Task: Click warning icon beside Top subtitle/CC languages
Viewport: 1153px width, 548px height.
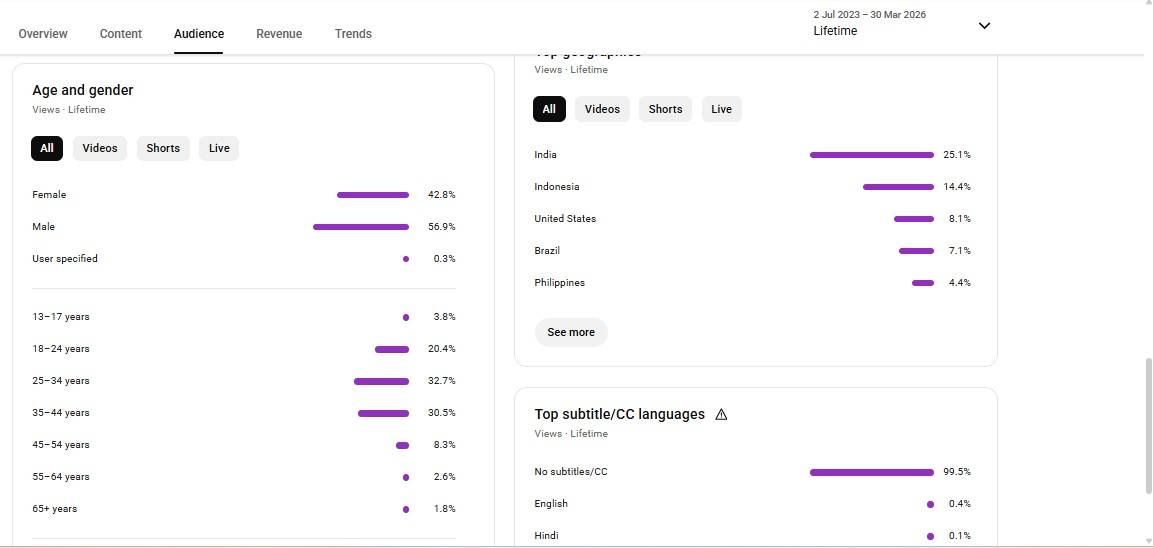Action: (x=721, y=414)
